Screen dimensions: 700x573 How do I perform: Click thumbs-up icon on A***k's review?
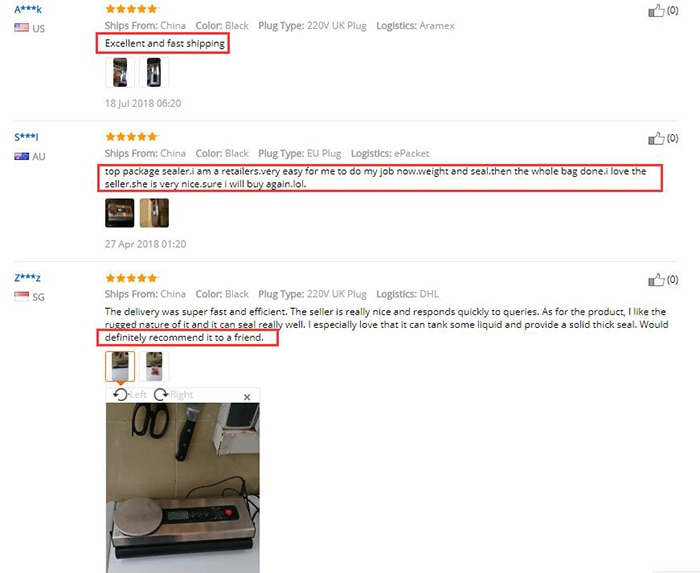click(x=656, y=11)
